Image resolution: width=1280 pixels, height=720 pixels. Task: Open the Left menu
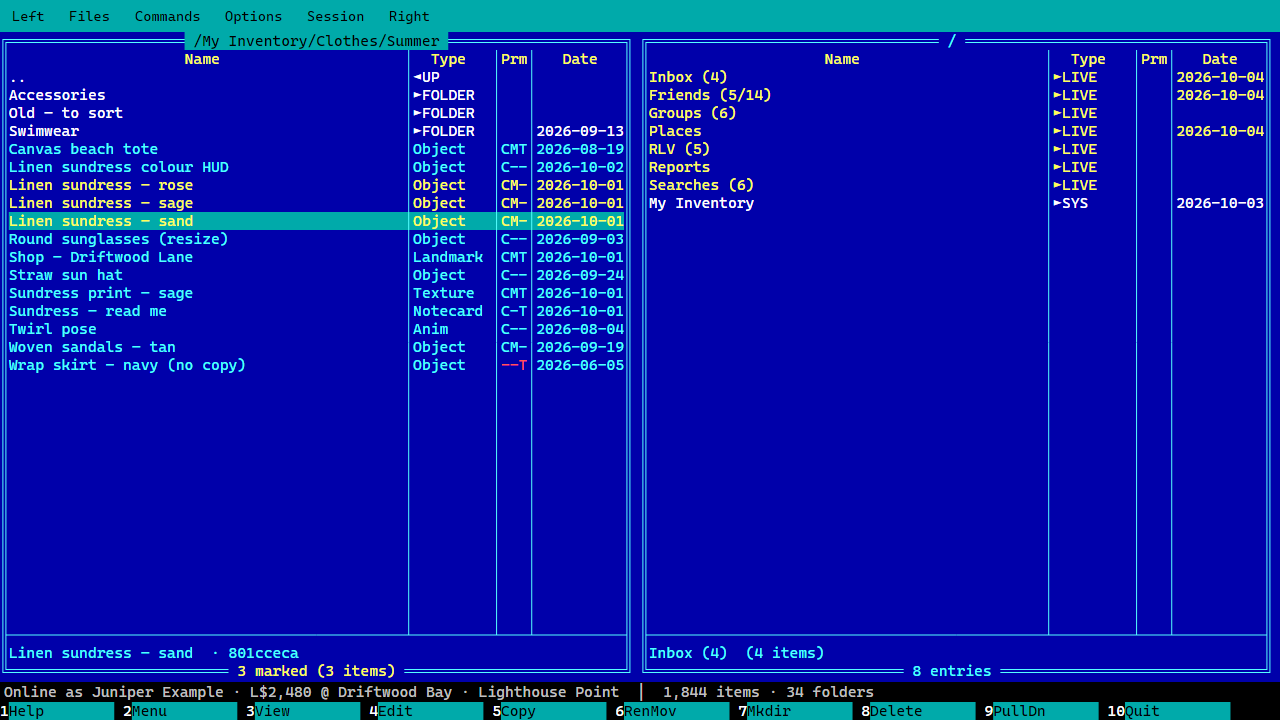tap(28, 16)
